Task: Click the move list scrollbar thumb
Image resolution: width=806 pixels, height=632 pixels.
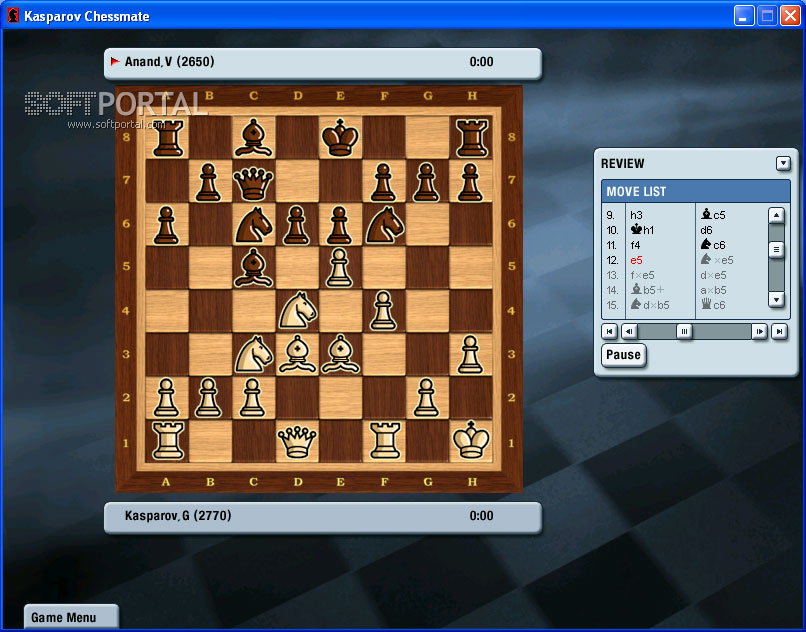Action: [776, 250]
